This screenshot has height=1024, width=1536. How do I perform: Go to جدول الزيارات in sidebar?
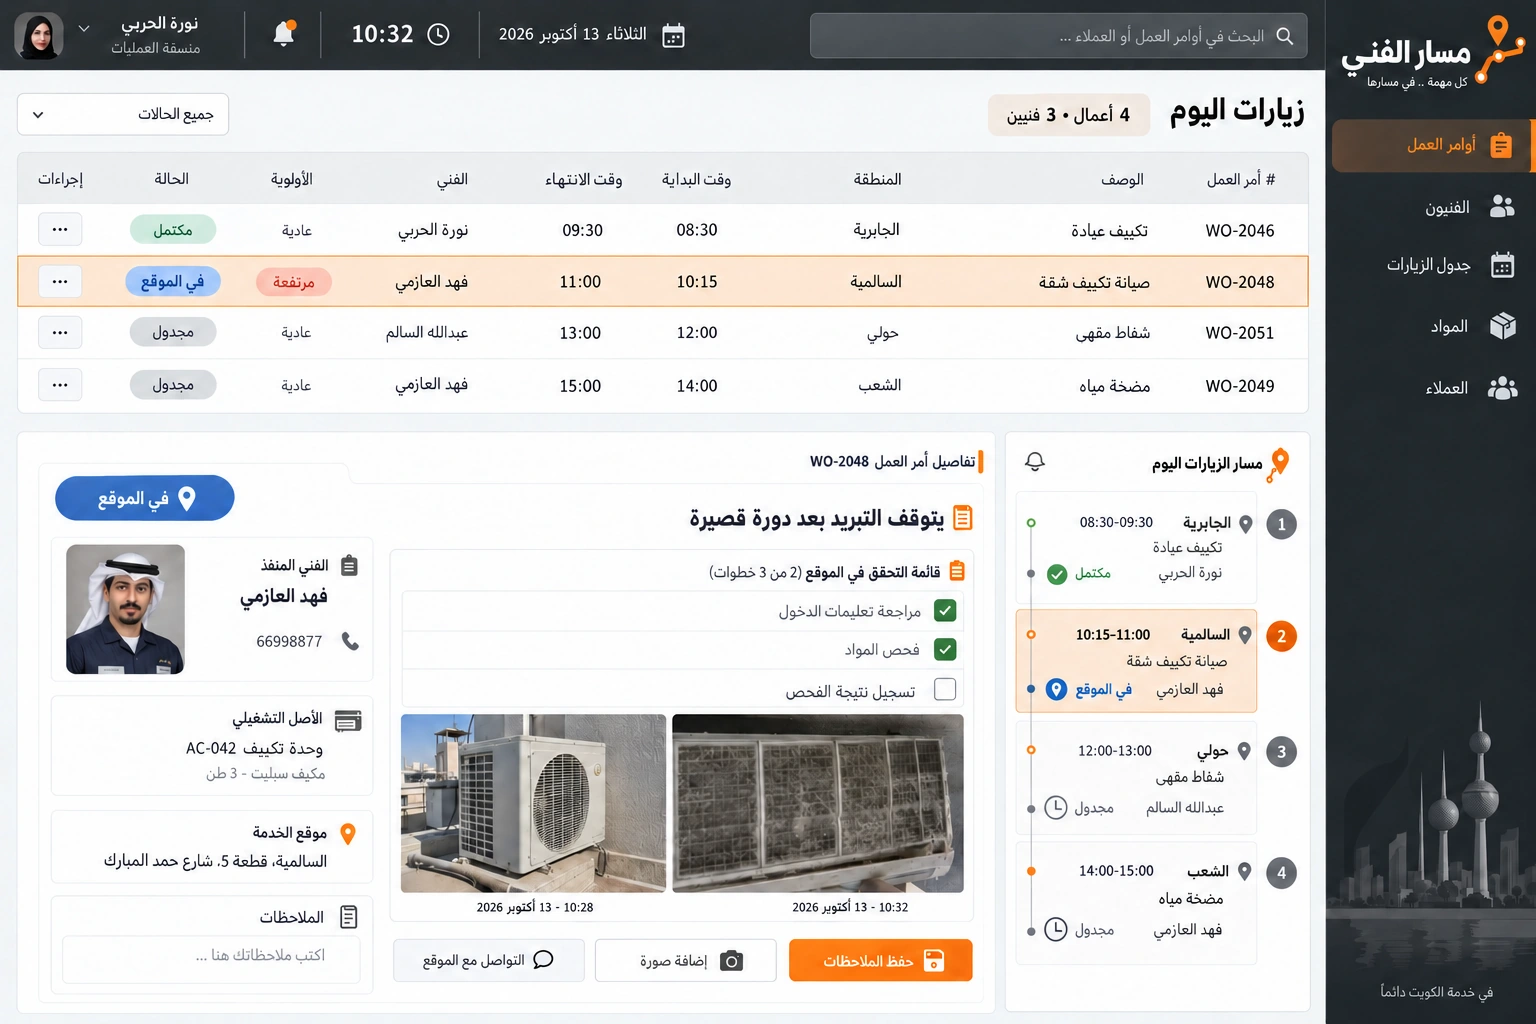(1430, 265)
